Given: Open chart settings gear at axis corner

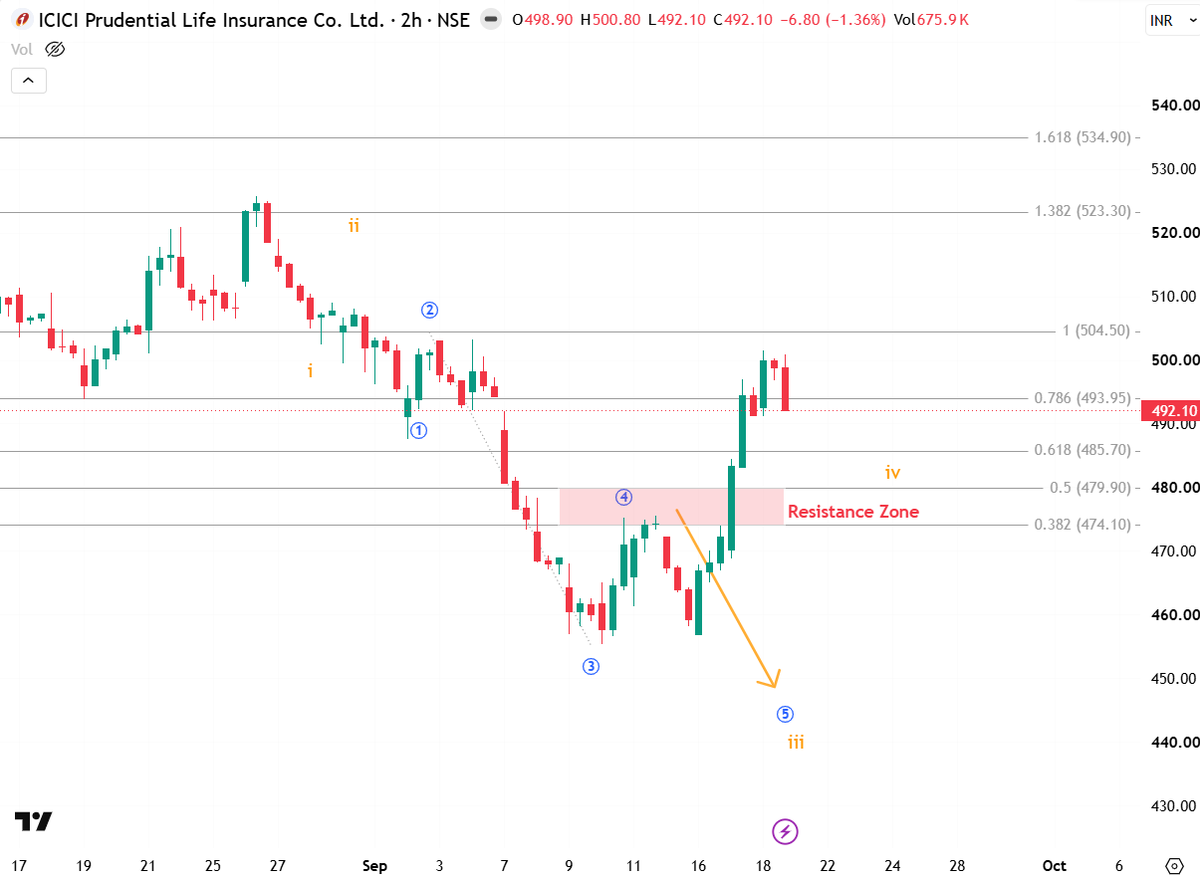Looking at the screenshot, I should 1174,865.
